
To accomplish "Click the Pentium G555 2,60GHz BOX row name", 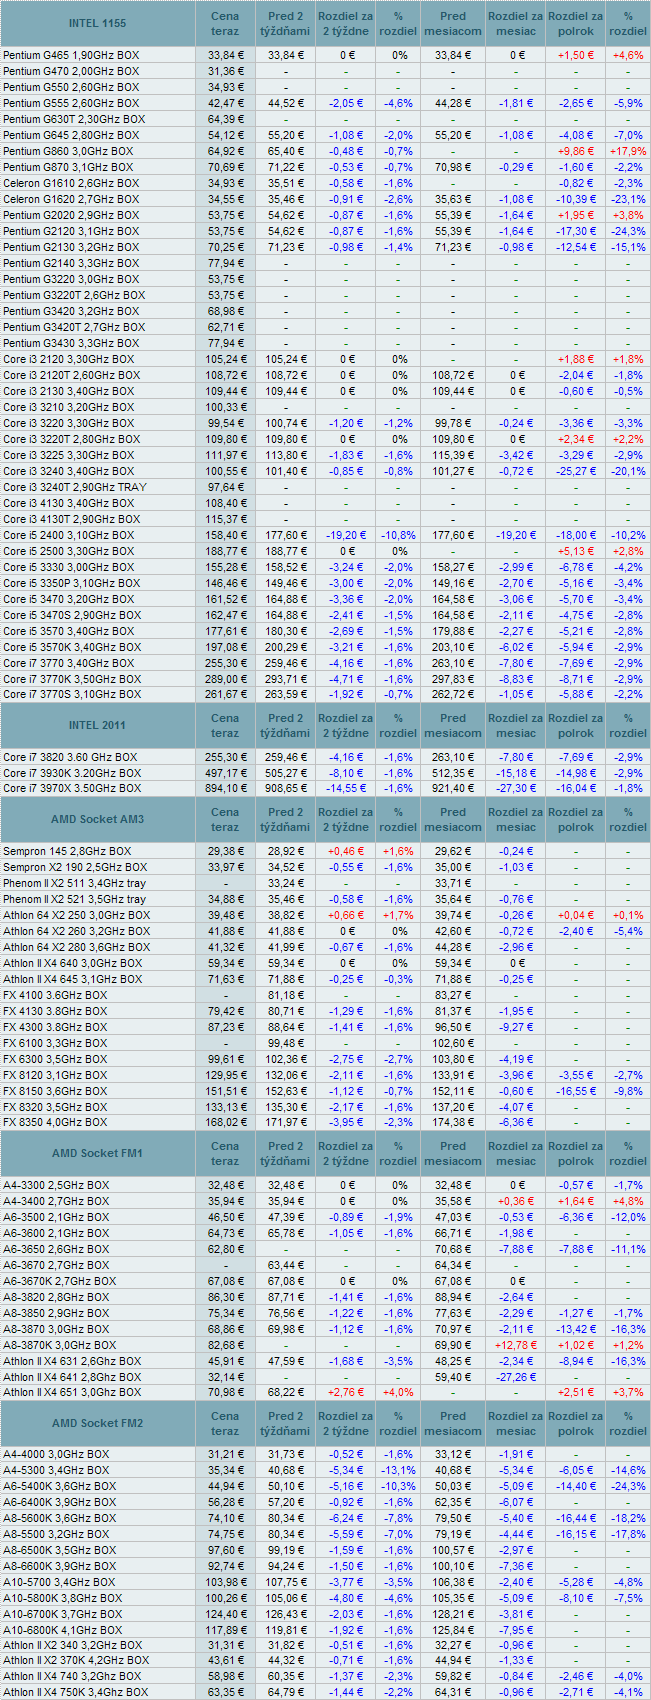I will [71, 103].
